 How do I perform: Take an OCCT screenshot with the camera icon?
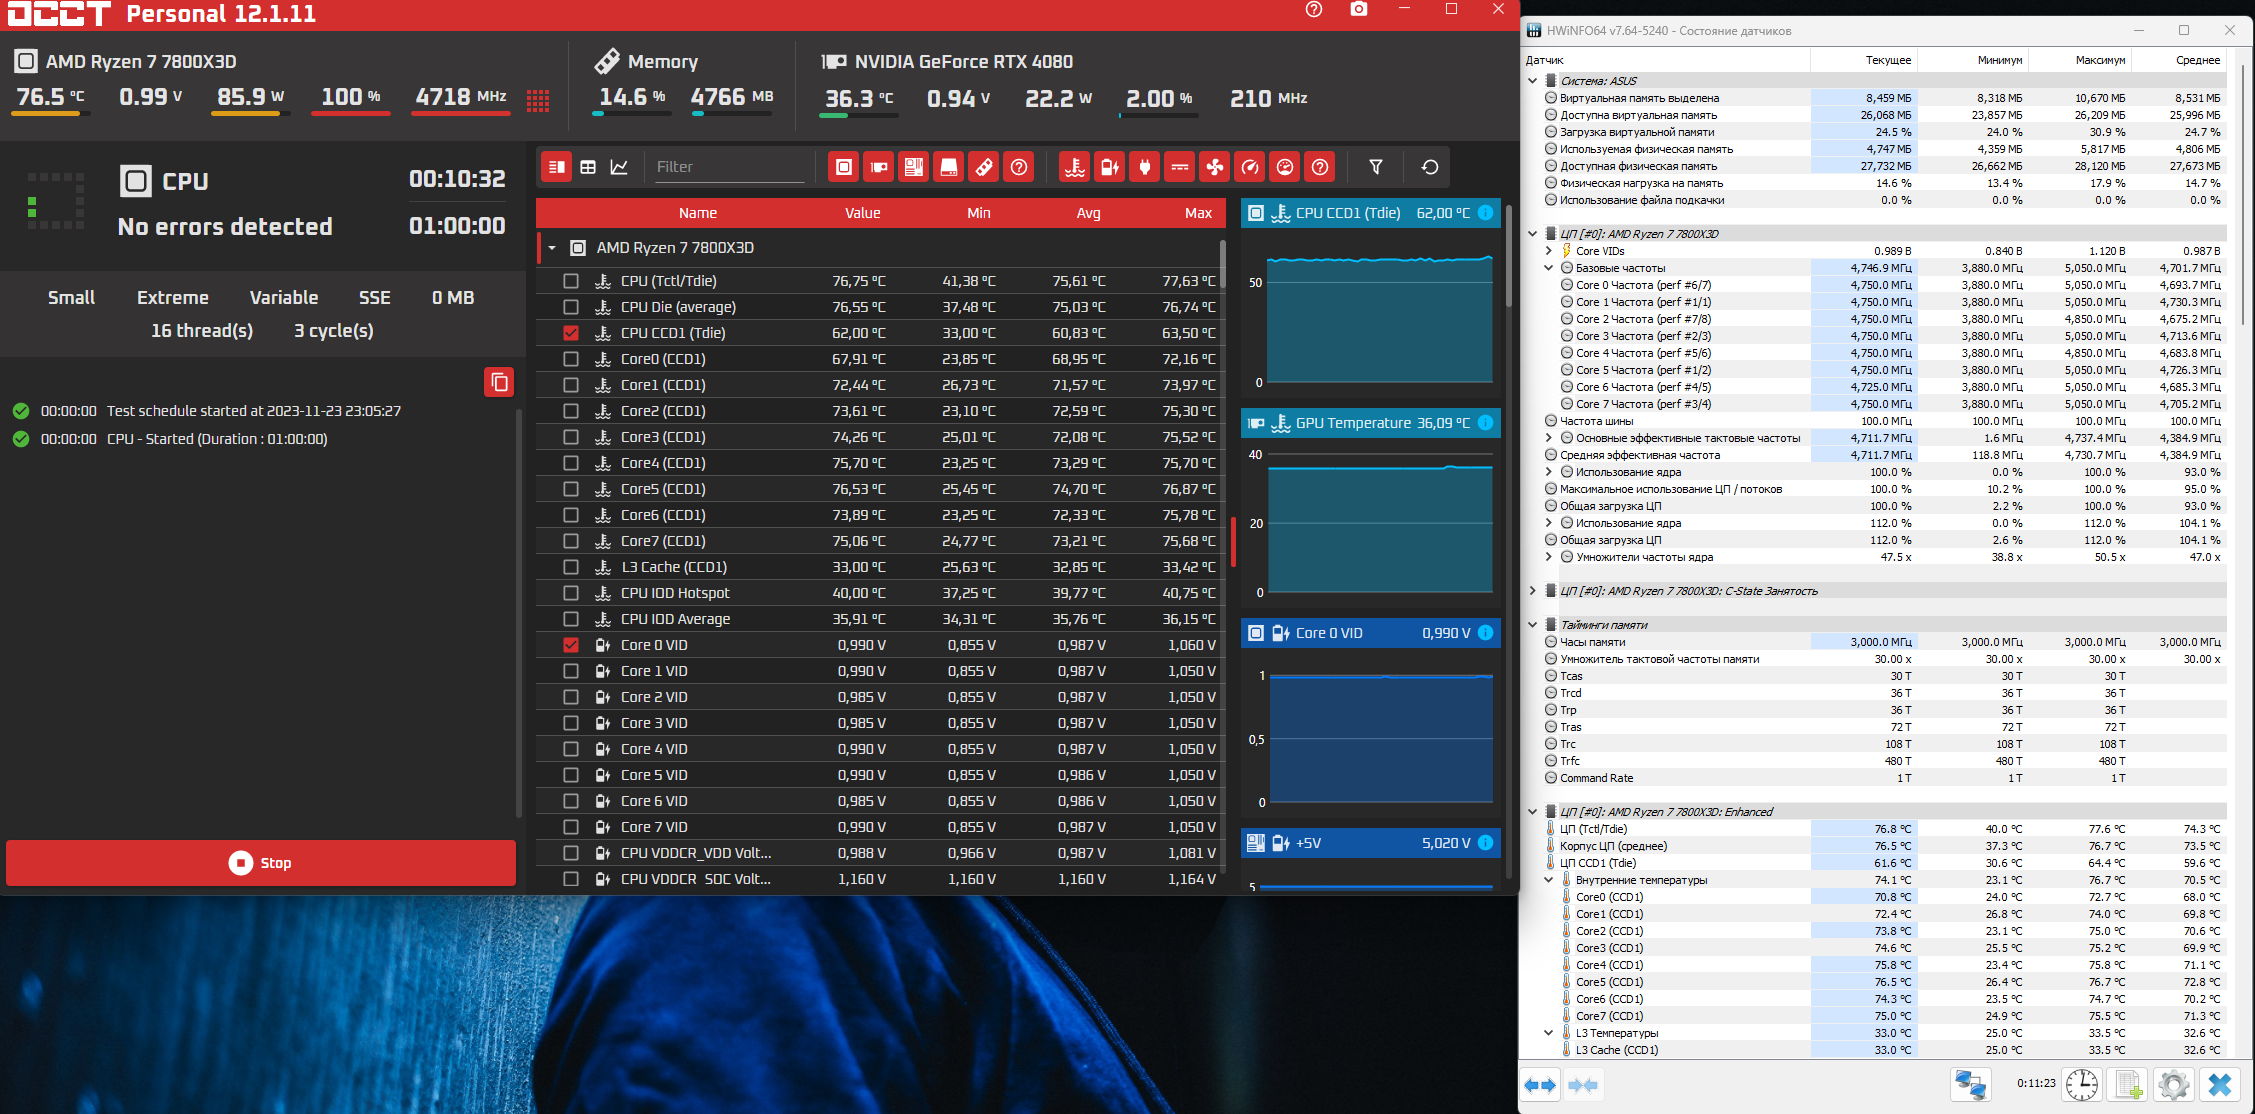[x=1358, y=10]
